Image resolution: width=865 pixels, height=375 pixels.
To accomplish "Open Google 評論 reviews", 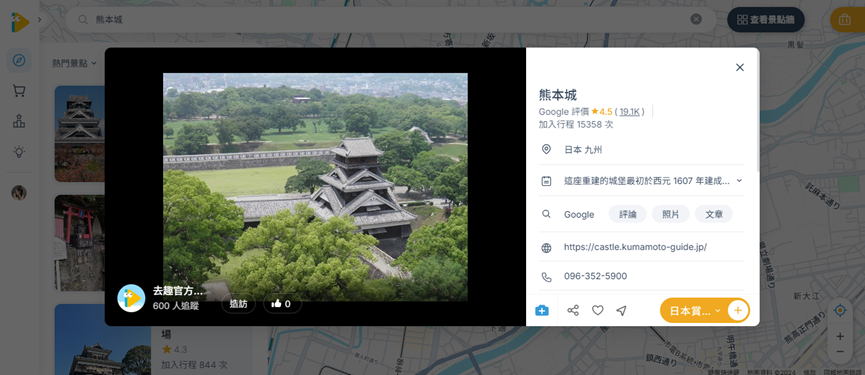I will click(x=627, y=214).
